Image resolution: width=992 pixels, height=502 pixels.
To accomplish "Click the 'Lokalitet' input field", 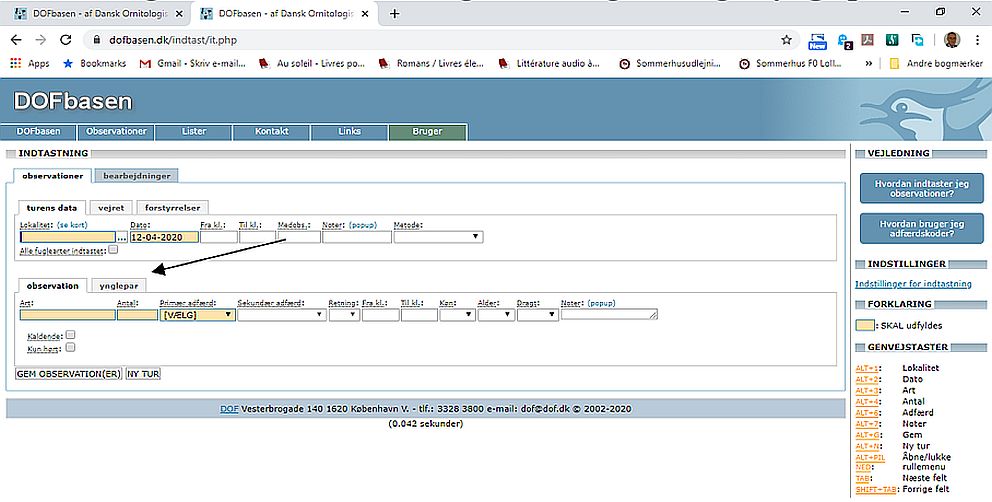I will [68, 237].
